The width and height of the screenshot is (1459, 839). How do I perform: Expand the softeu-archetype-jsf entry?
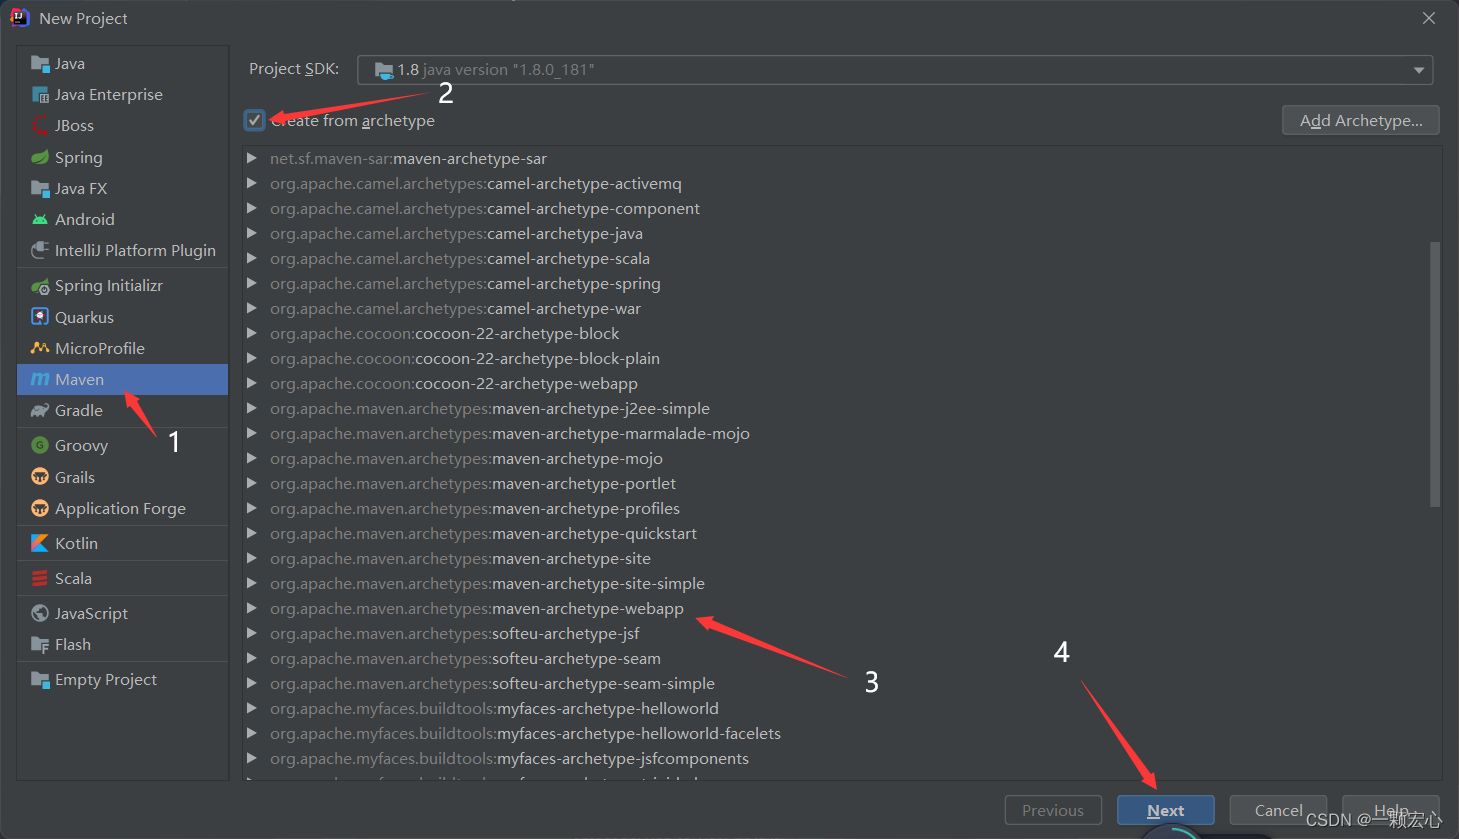pyautogui.click(x=252, y=633)
